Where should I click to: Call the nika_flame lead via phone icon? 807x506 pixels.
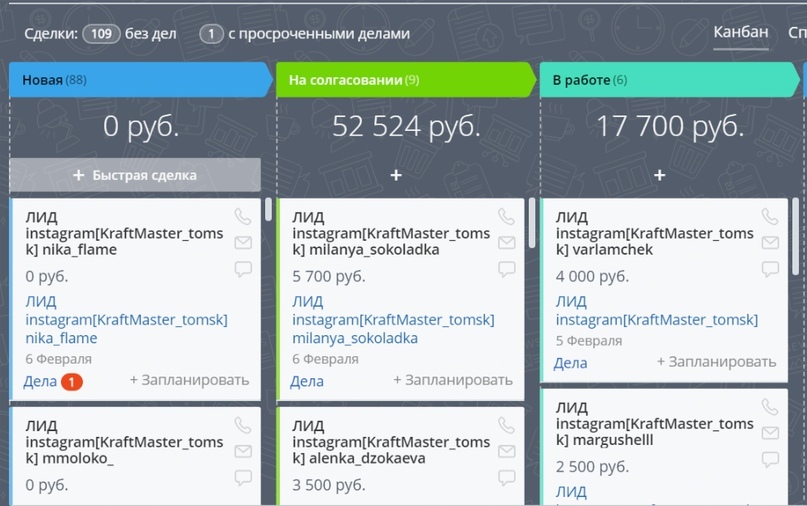coord(243,216)
